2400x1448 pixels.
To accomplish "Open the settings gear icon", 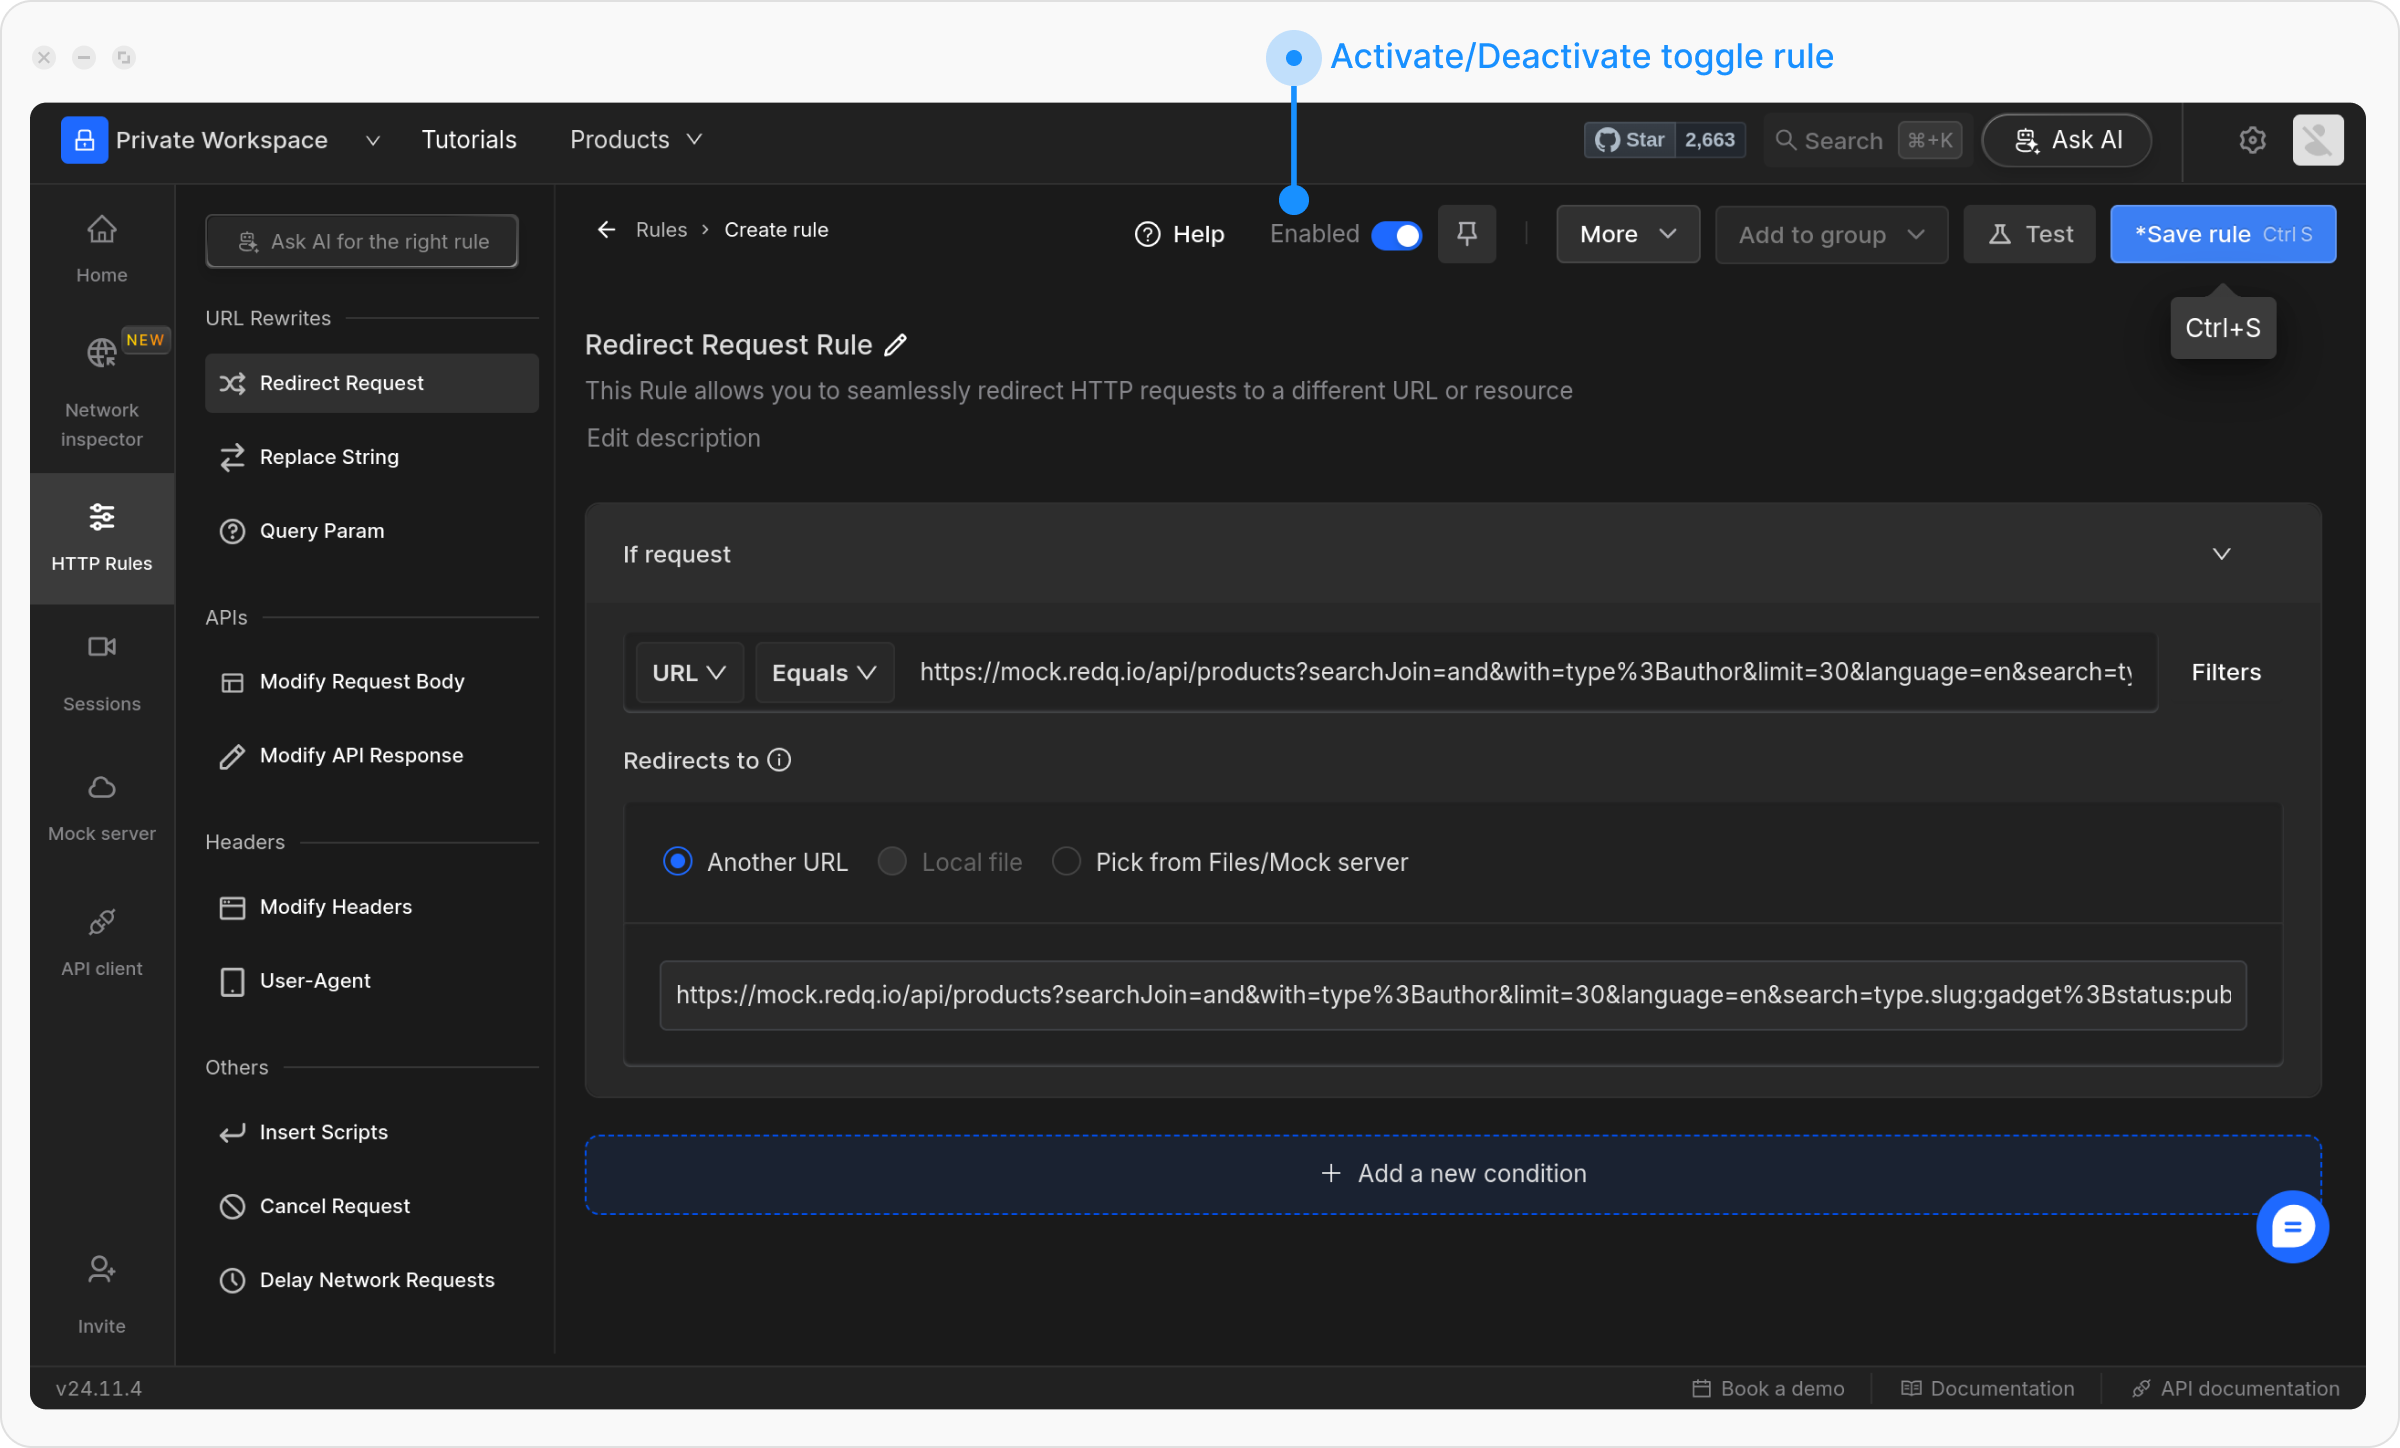I will (x=2252, y=140).
